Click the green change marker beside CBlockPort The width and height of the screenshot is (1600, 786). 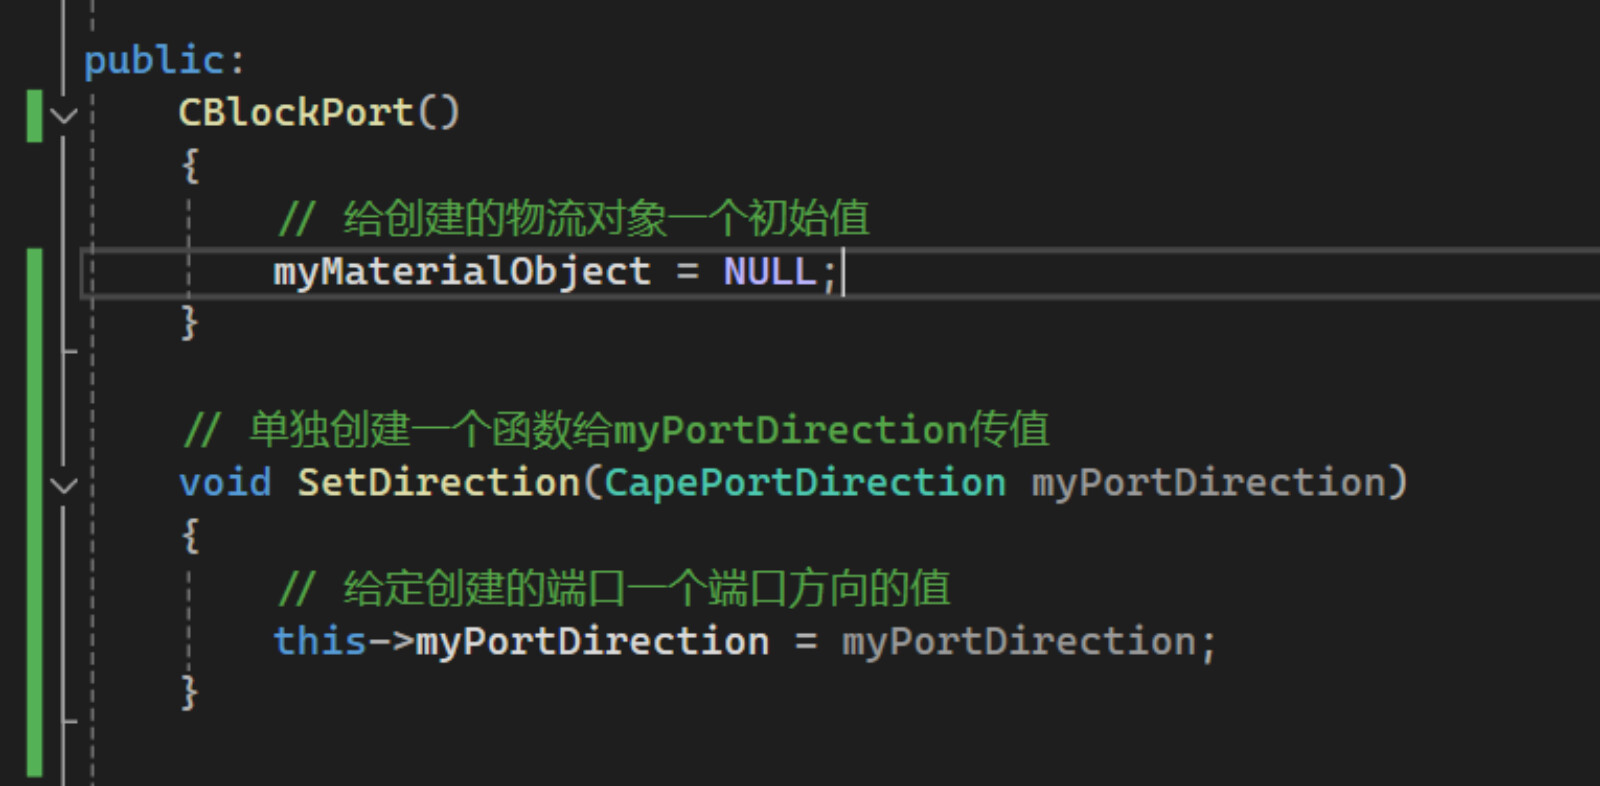tap(35, 116)
